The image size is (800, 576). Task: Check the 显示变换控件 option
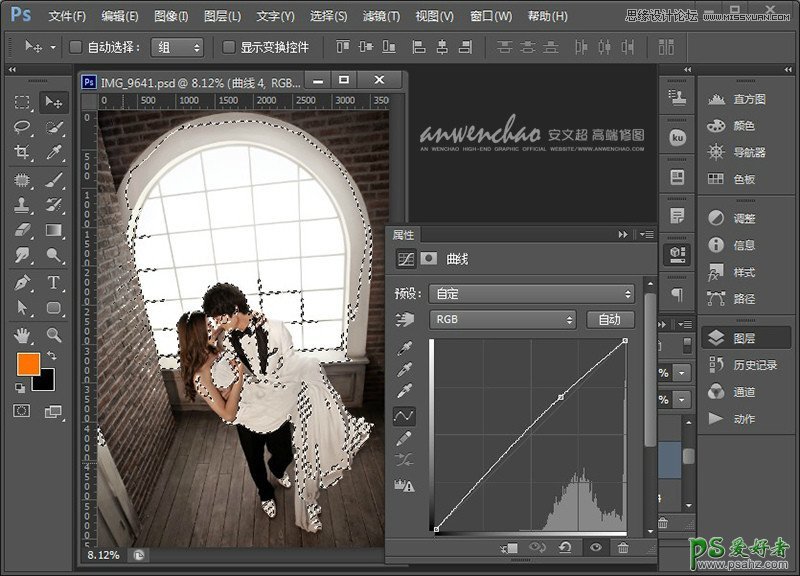coord(228,47)
